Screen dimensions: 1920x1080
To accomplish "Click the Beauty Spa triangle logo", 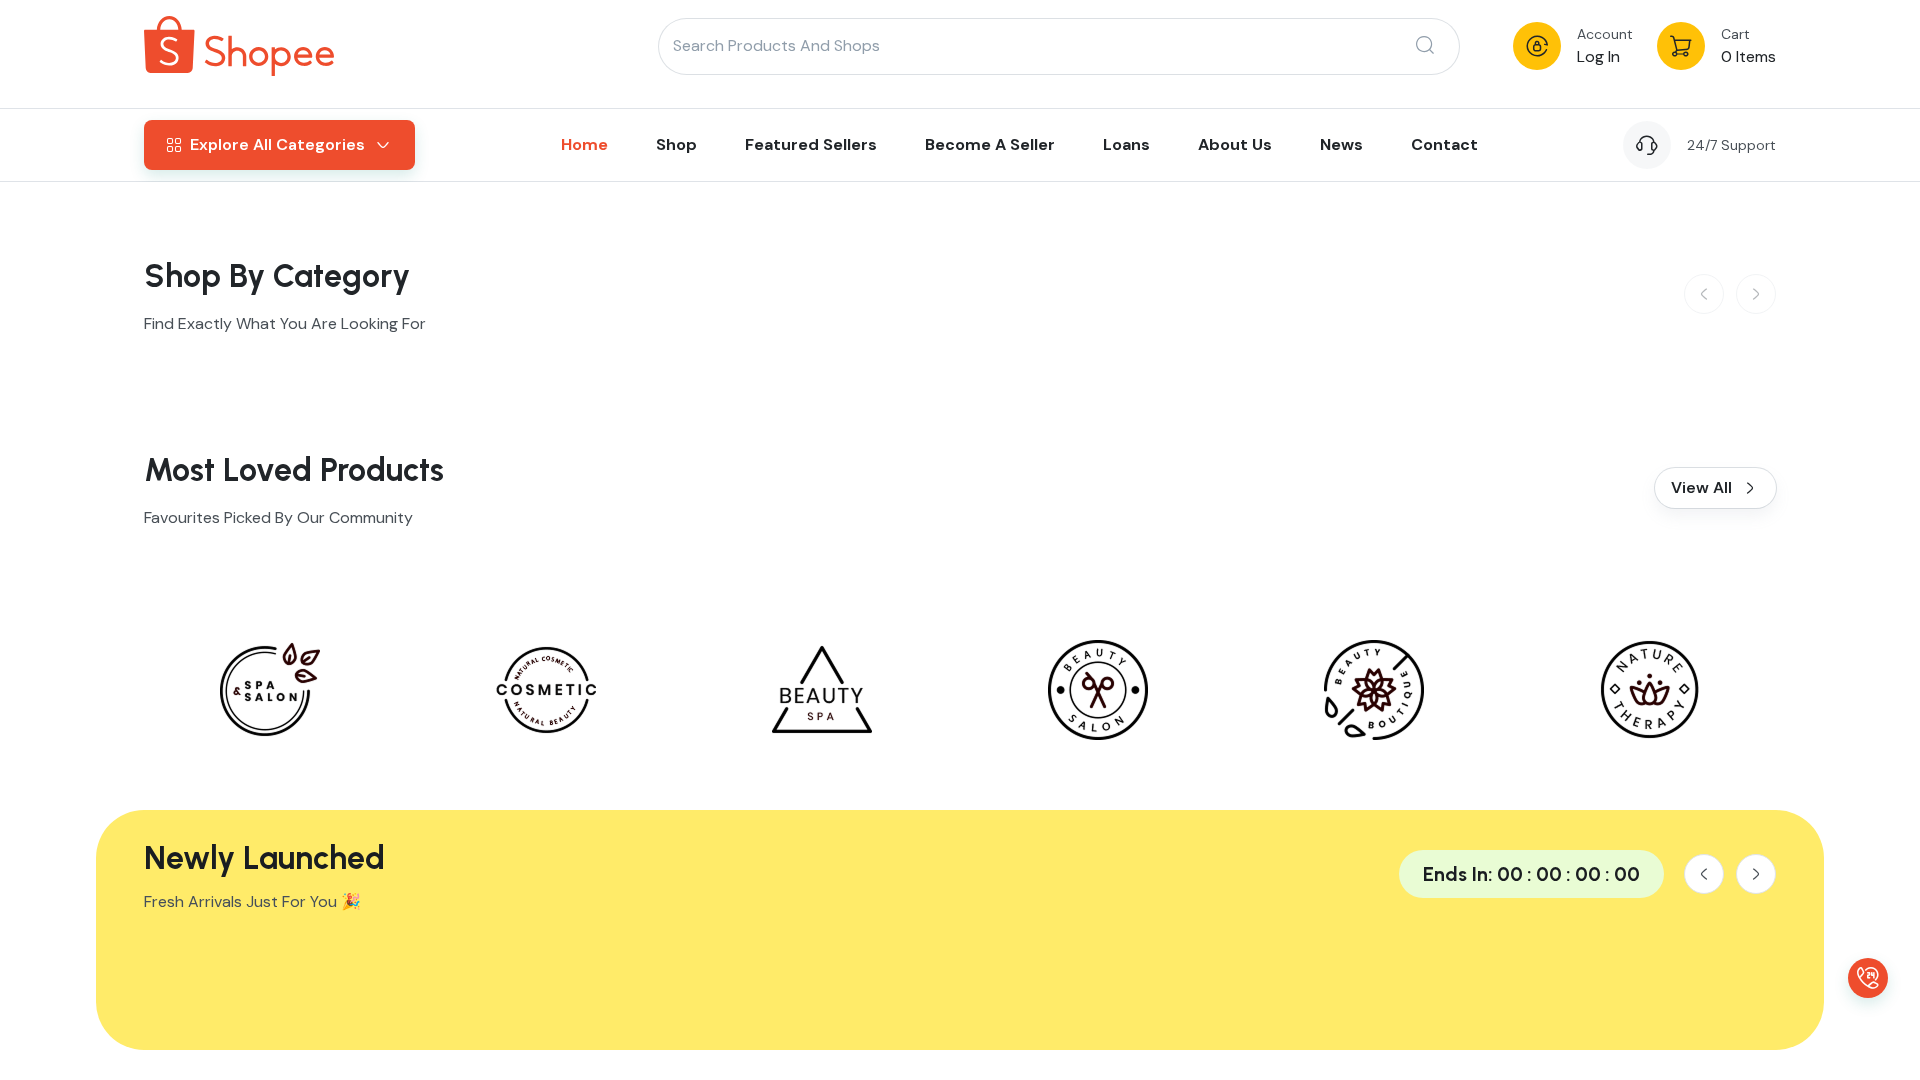I will 822,690.
